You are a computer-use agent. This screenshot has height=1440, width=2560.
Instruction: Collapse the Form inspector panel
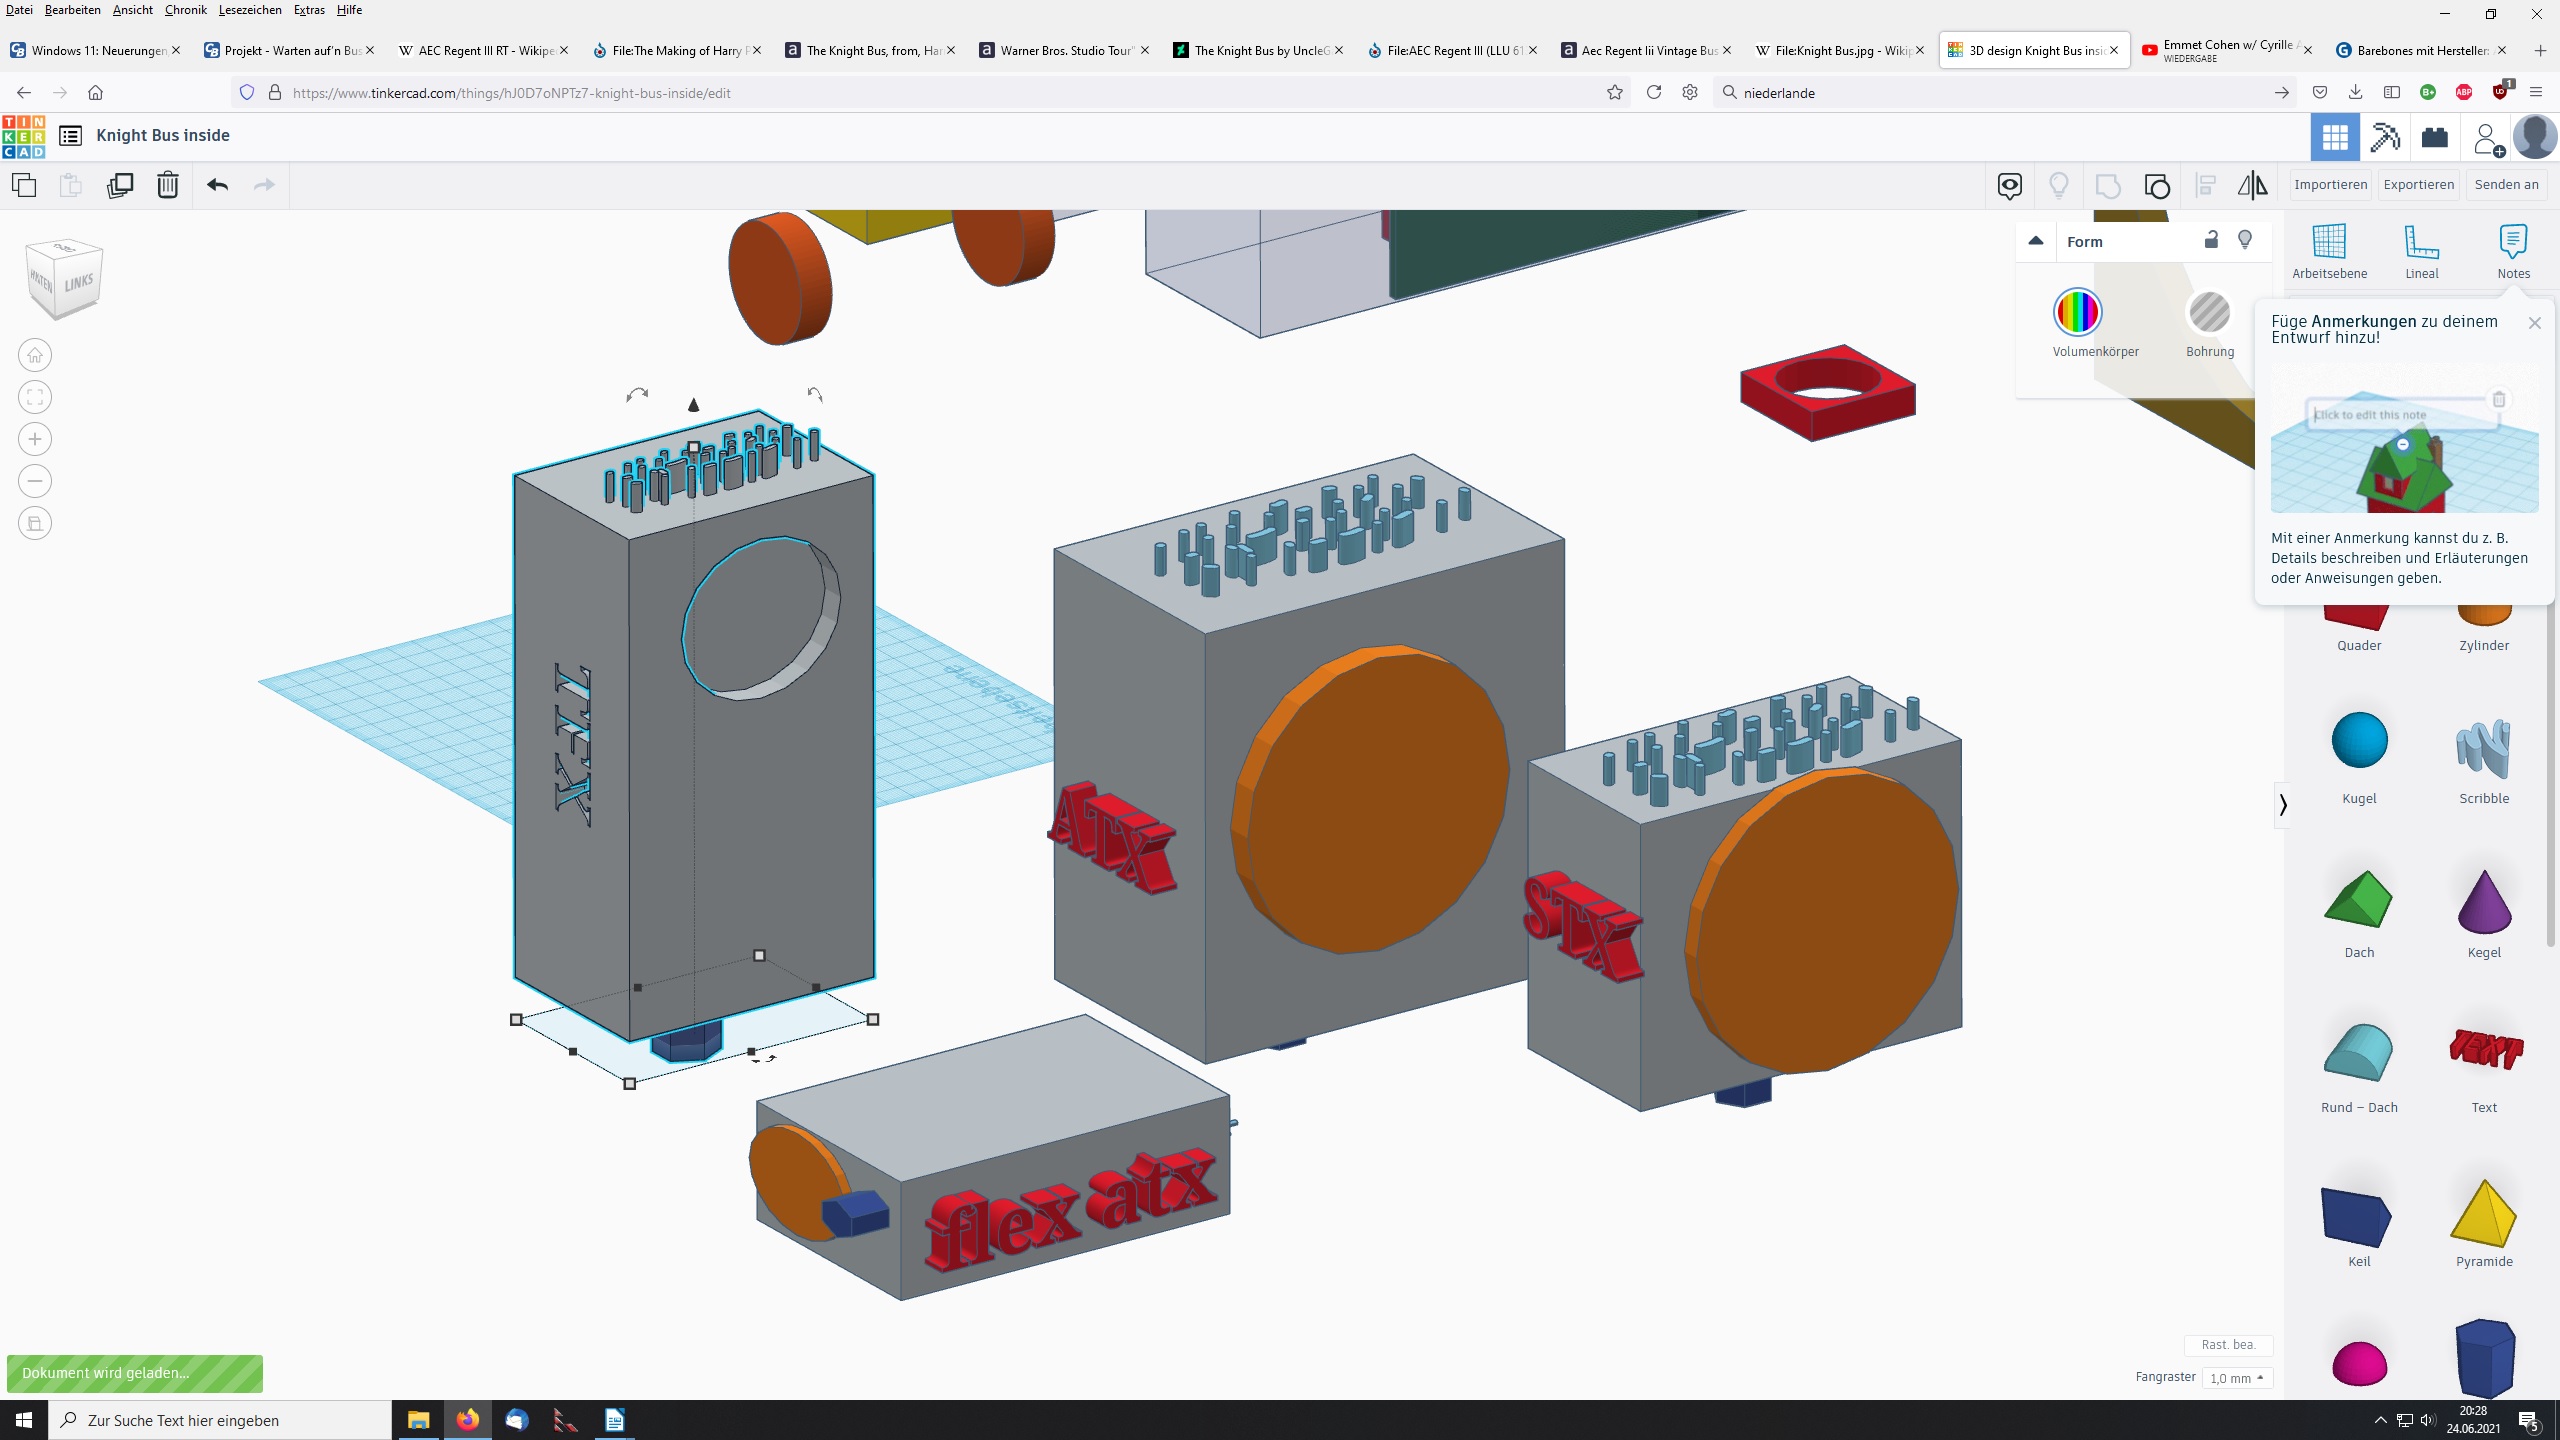pyautogui.click(x=2035, y=241)
